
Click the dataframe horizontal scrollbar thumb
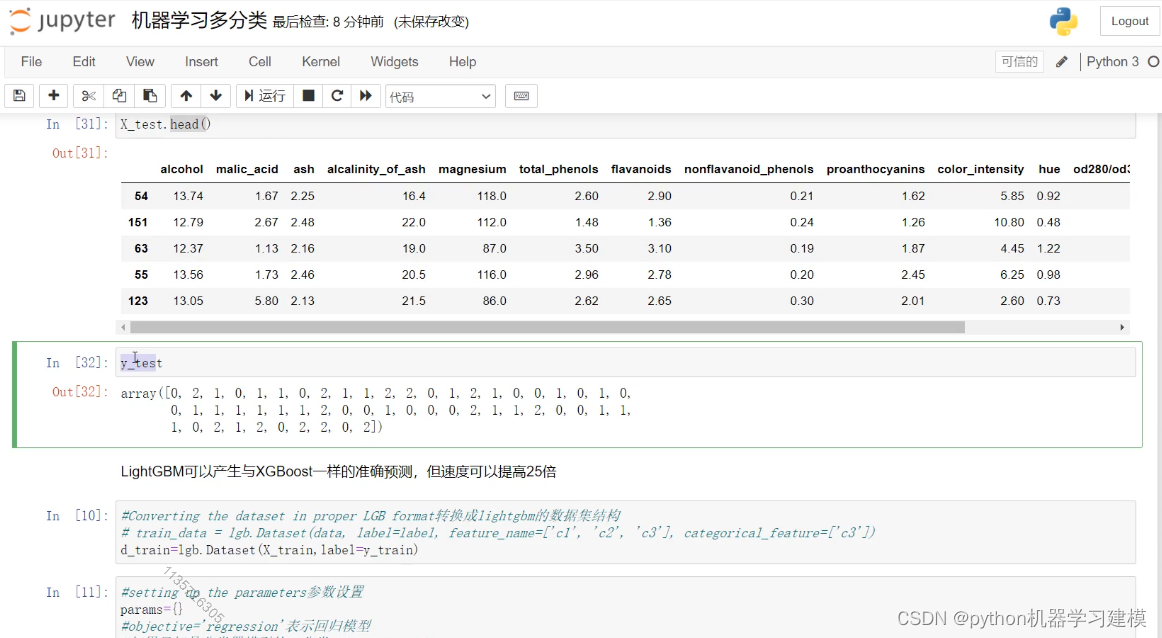(x=547, y=327)
